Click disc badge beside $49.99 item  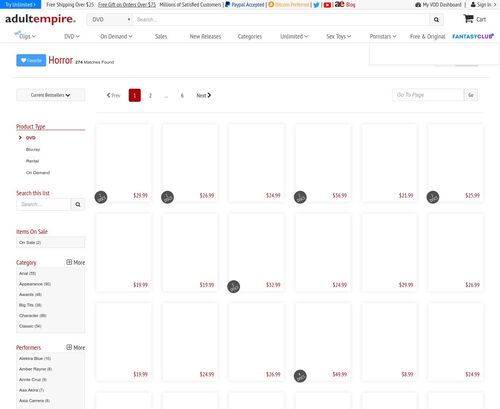click(x=300, y=376)
